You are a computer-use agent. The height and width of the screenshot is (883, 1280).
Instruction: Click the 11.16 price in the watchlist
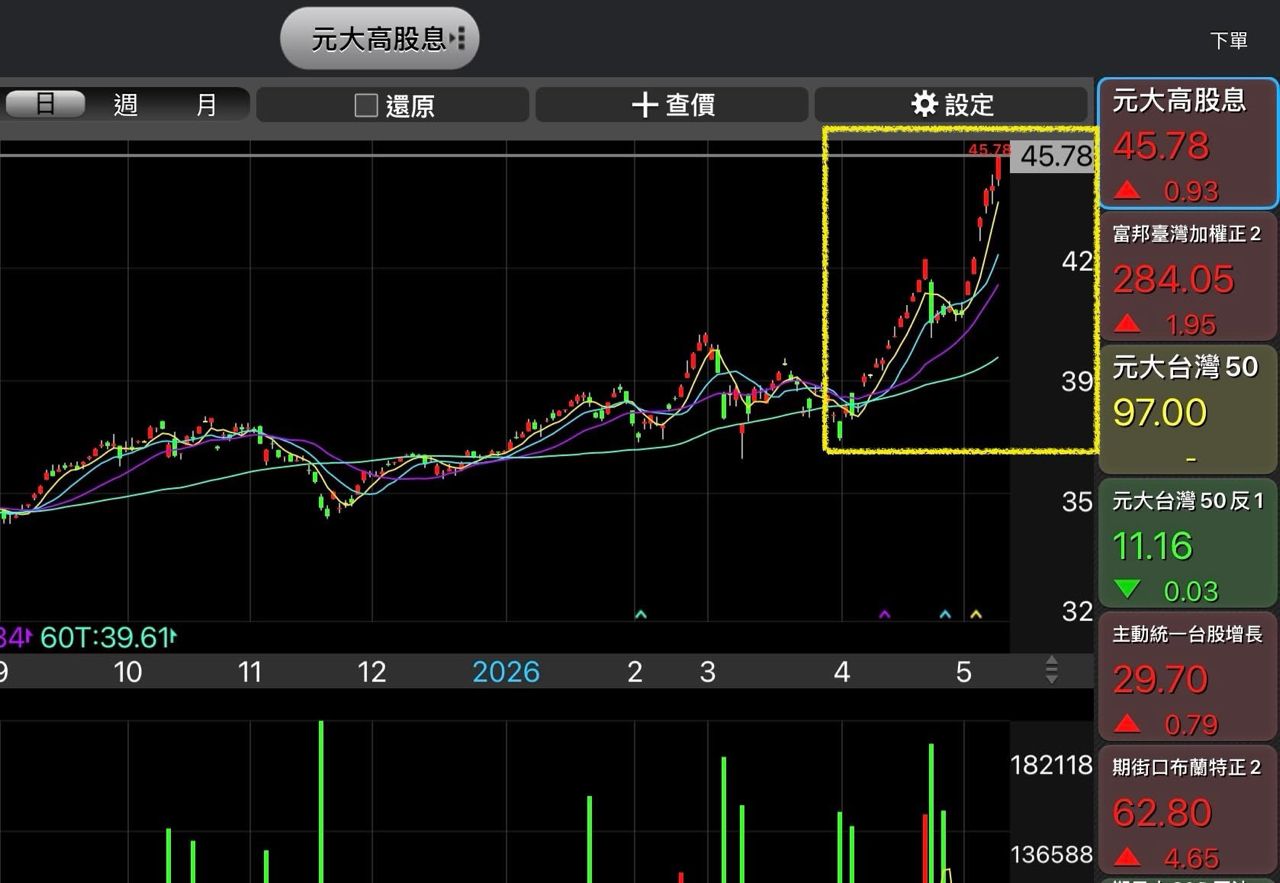coord(1152,546)
